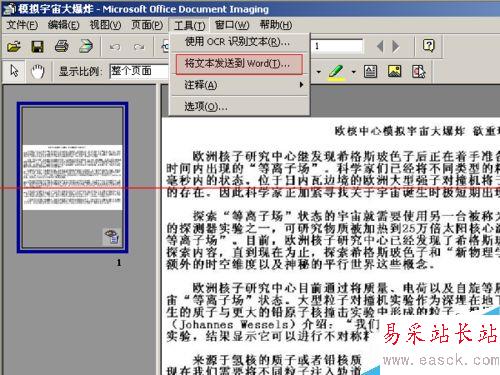Click the 工具(T) menu
The height and width of the screenshot is (375, 500).
[x=189, y=25]
